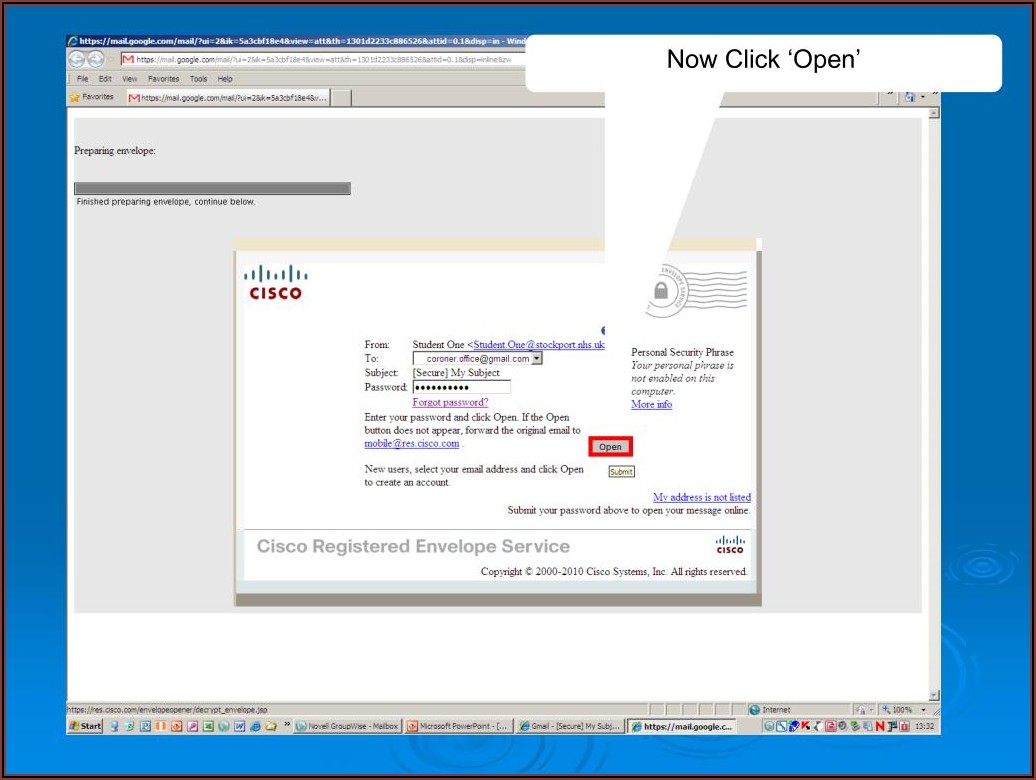
Task: Click the small Cisco logo in footer
Action: tap(730, 544)
